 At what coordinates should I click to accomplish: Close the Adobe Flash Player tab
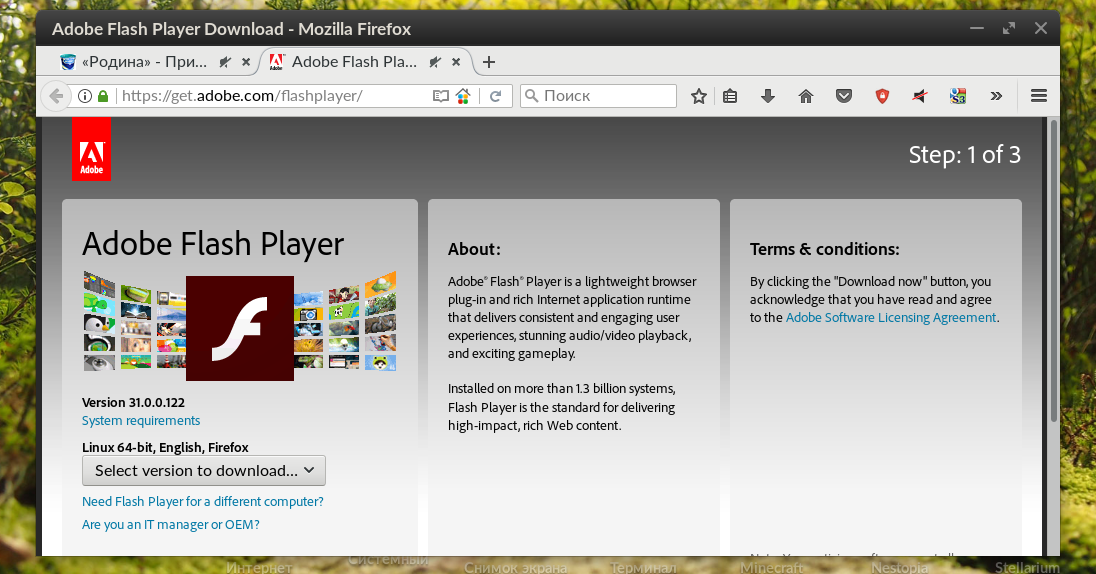pos(456,62)
